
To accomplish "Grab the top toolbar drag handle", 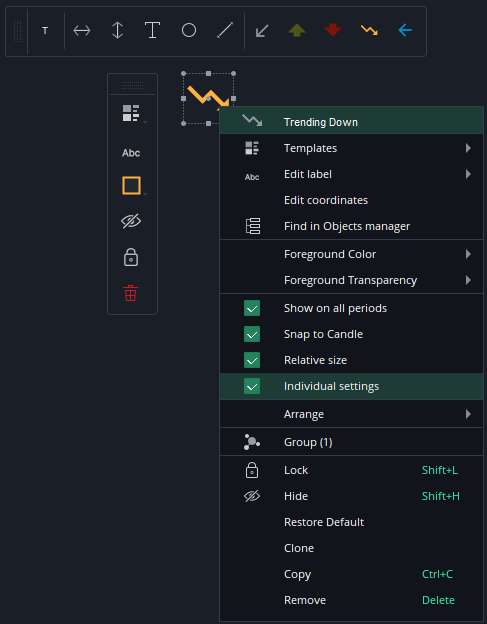I will (x=18, y=31).
